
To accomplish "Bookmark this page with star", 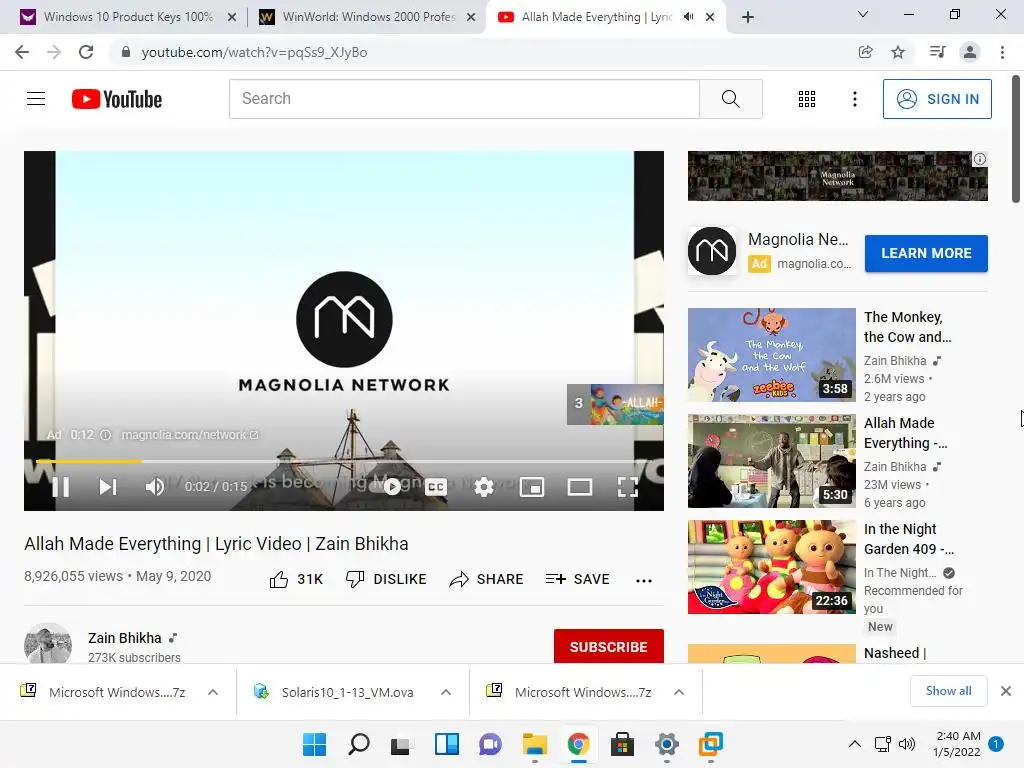I will pyautogui.click(x=898, y=52).
